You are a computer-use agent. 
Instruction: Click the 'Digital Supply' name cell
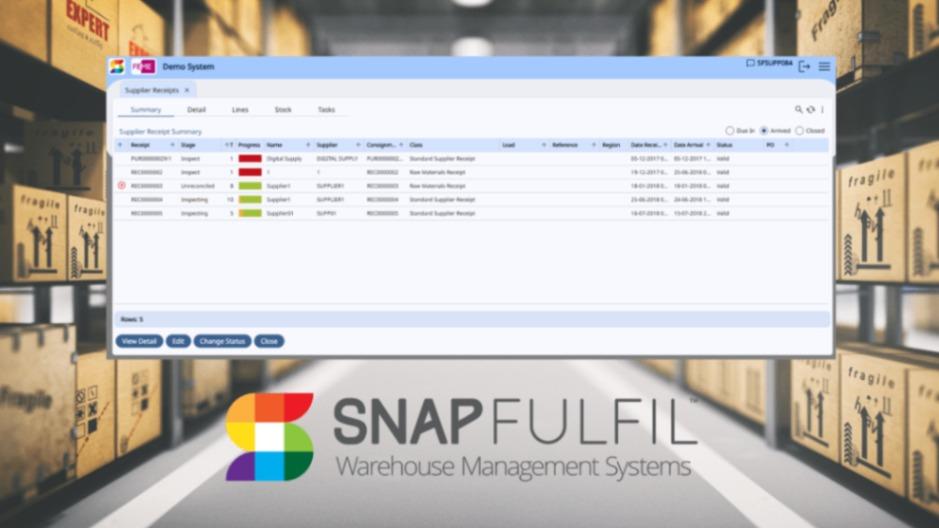(x=284, y=159)
